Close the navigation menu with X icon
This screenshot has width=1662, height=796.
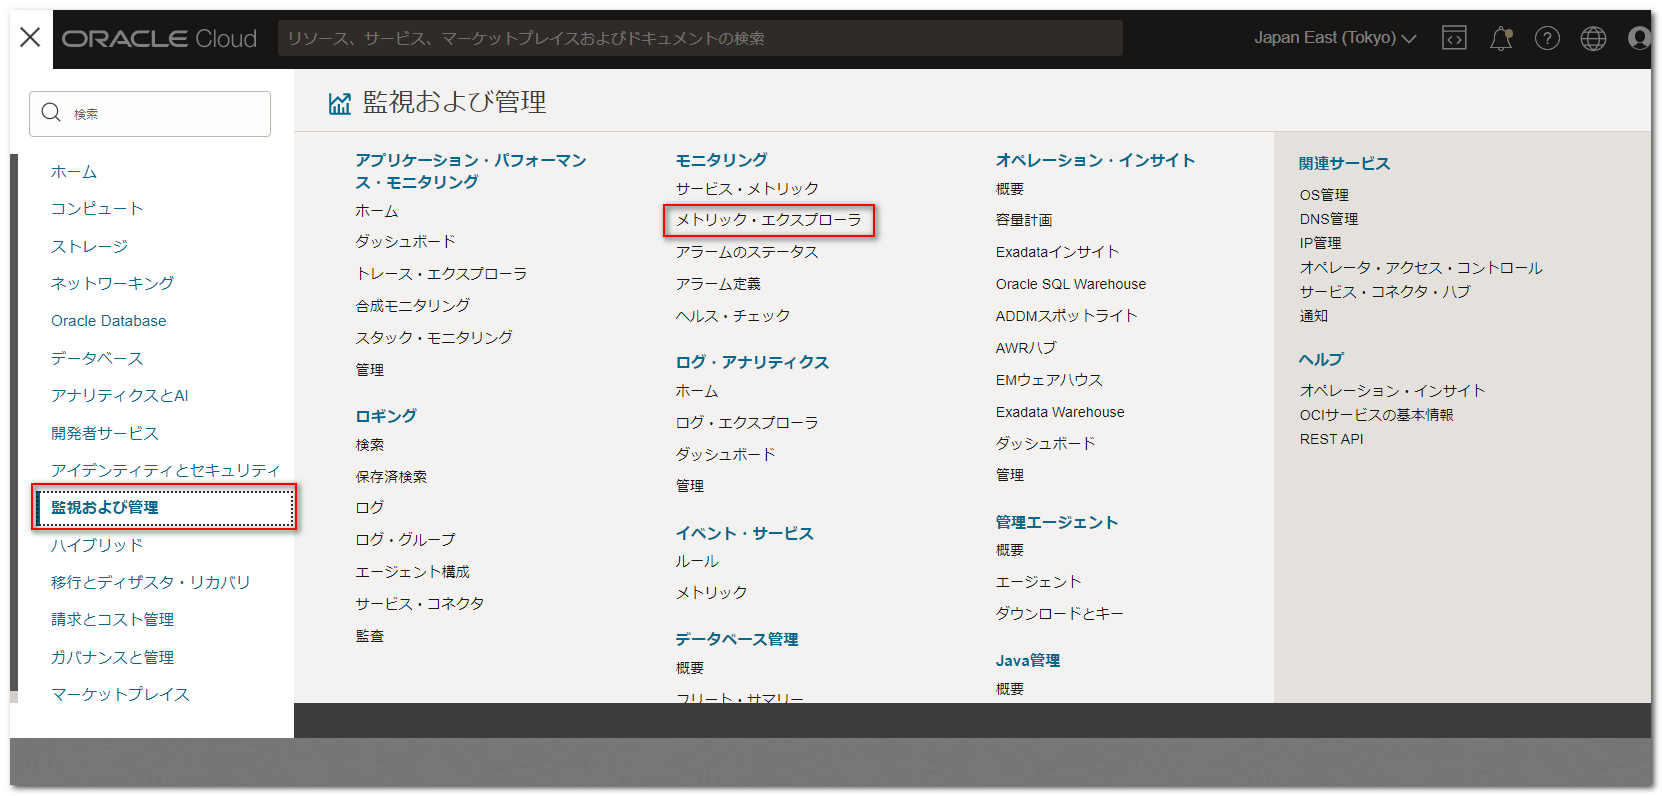click(30, 38)
